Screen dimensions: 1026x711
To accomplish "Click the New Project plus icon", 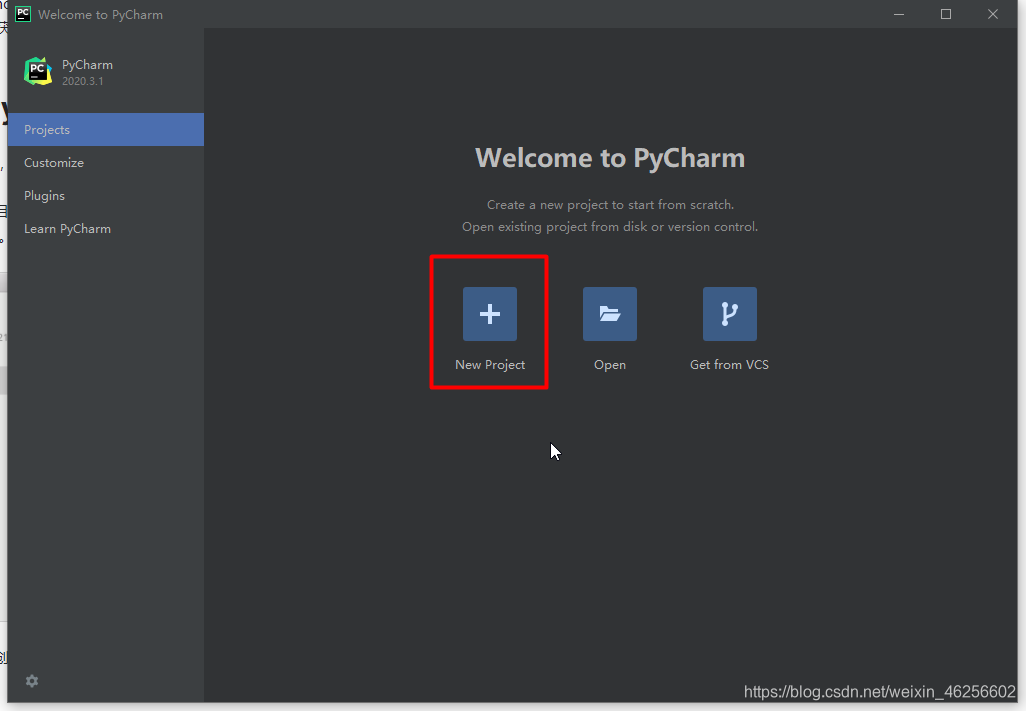I will click(489, 314).
